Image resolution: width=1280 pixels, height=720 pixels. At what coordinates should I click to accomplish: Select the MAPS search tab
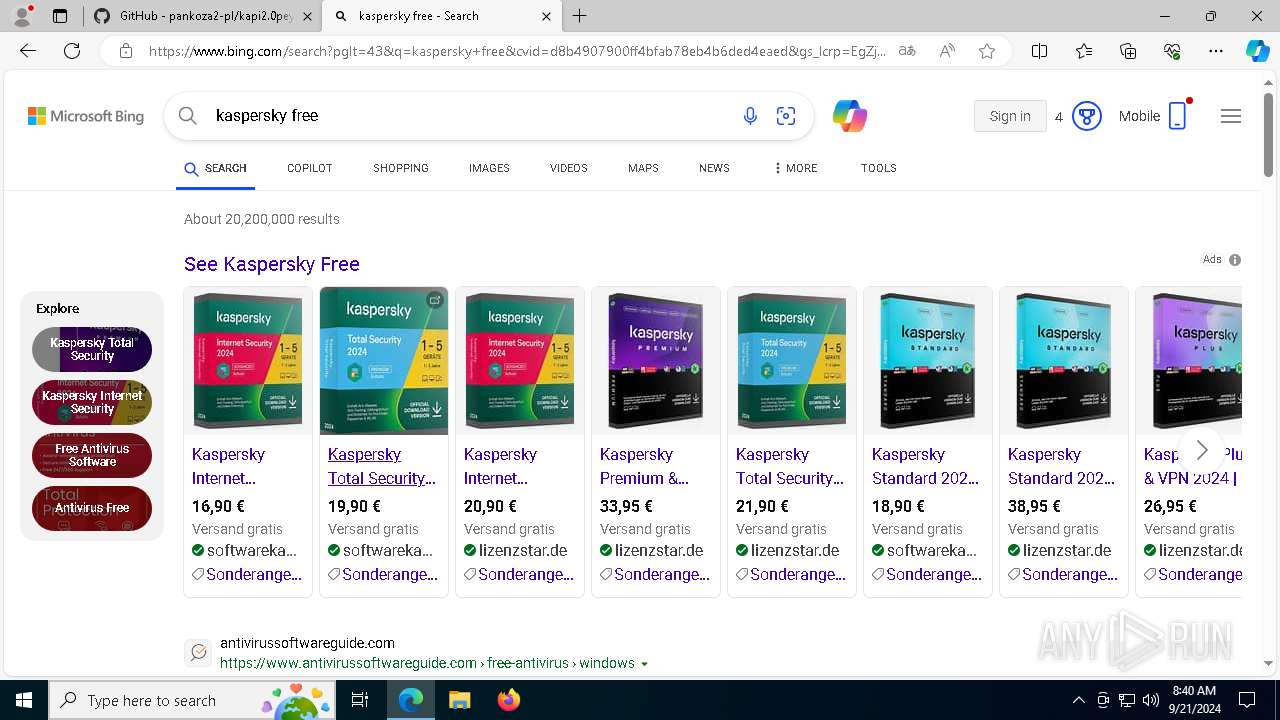click(643, 168)
